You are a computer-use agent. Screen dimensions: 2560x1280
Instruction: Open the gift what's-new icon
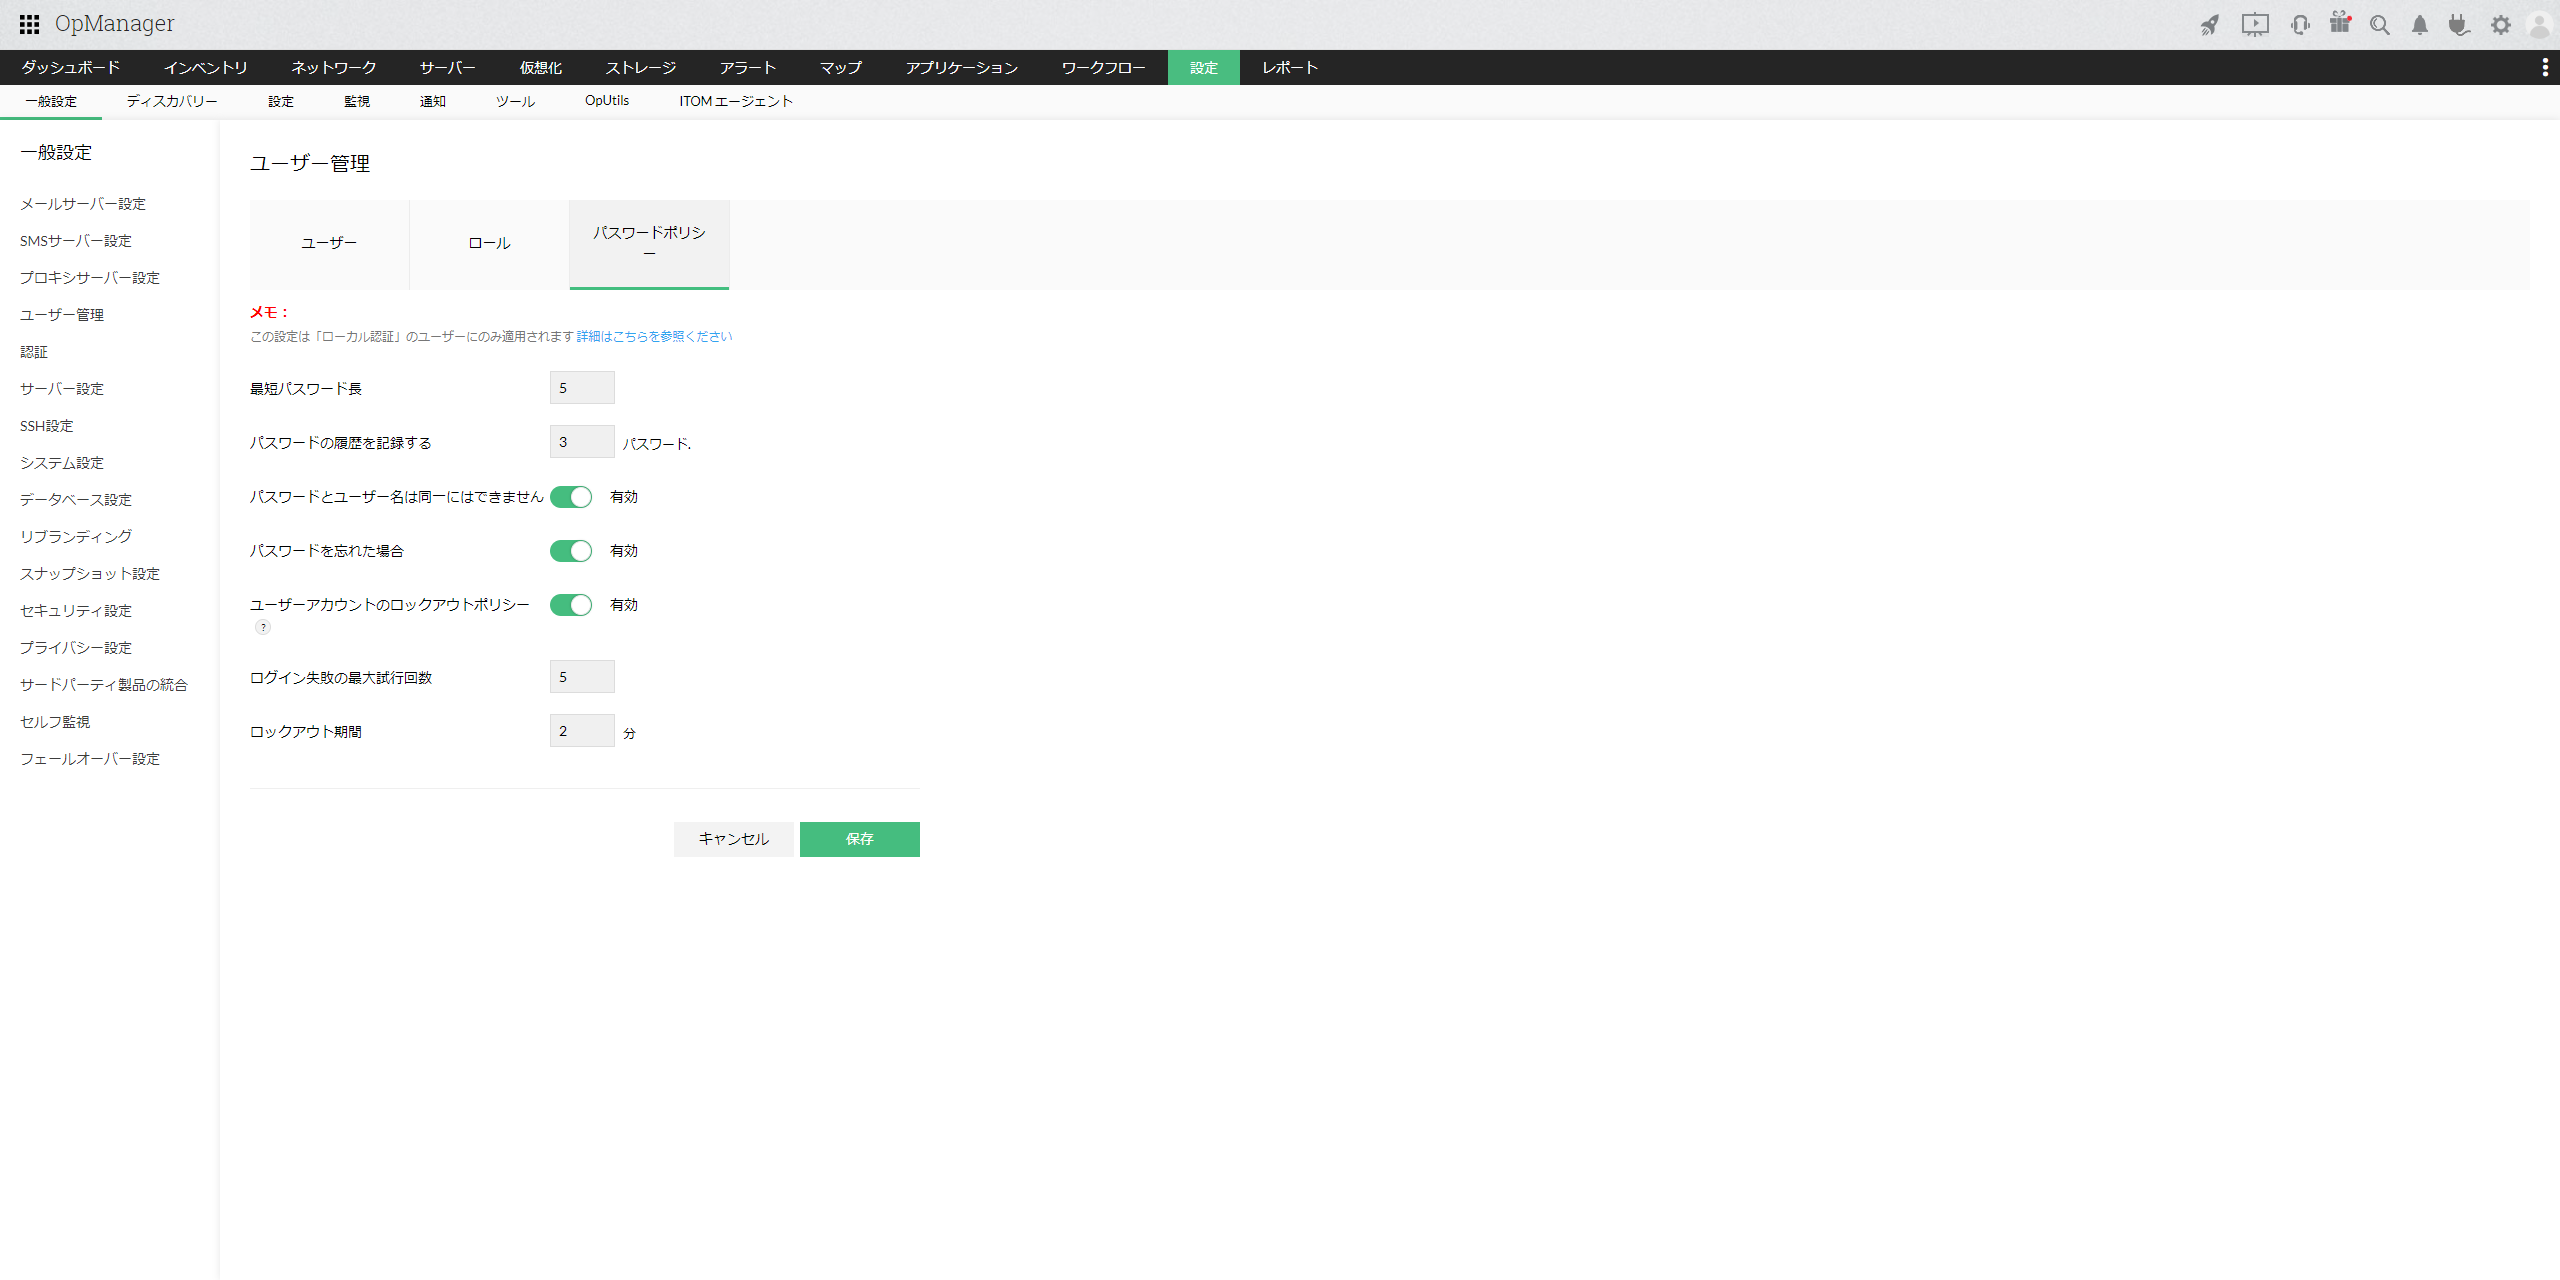coord(2340,23)
